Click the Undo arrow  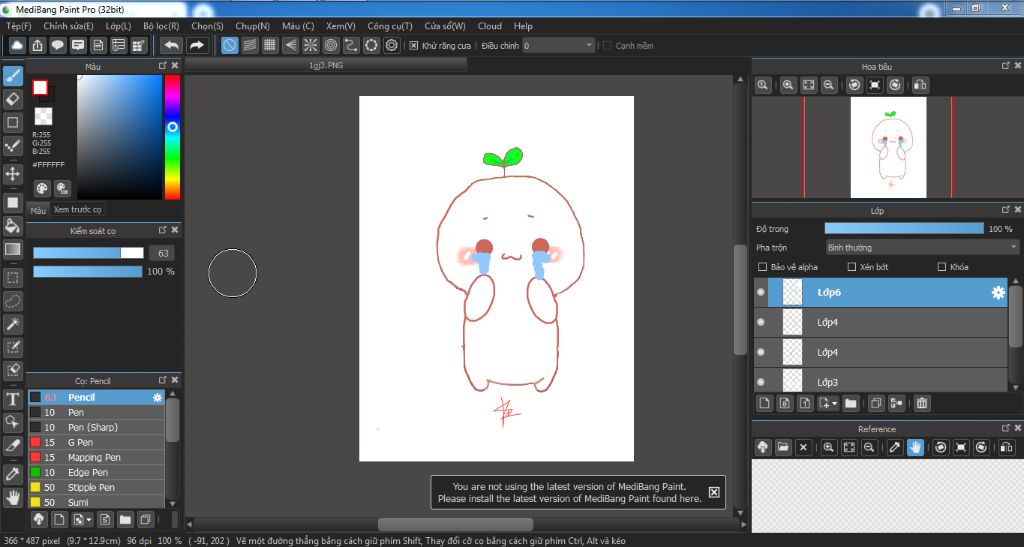(x=172, y=45)
